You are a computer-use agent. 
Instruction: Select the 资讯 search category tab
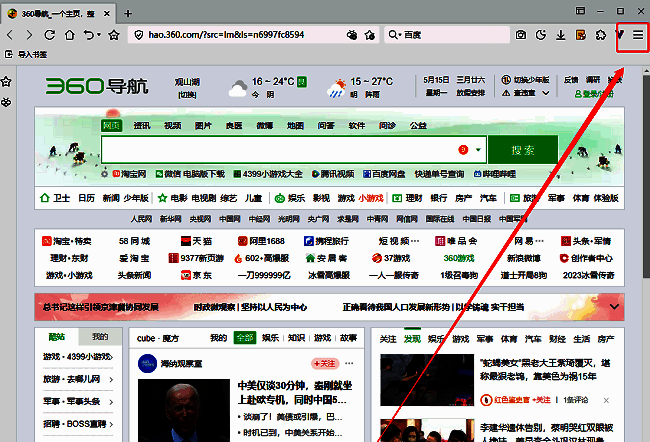(142, 126)
